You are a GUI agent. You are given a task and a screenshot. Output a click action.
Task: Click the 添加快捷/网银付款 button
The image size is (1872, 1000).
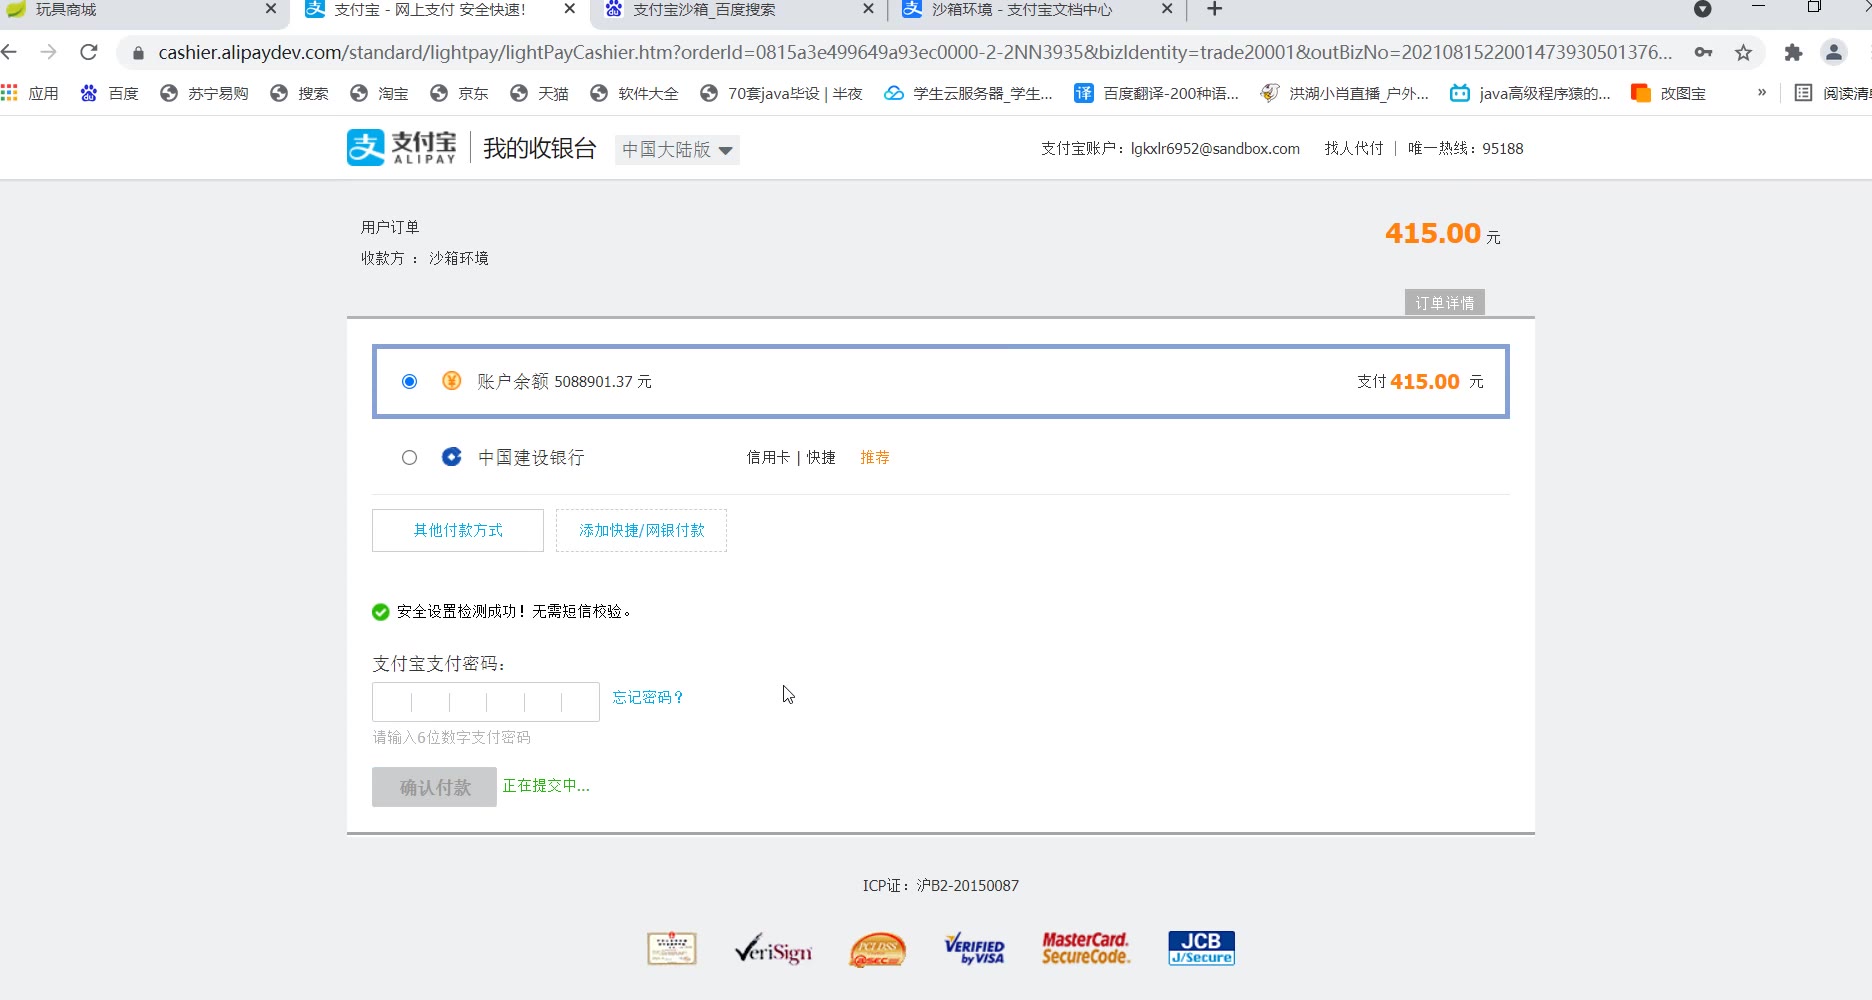click(x=641, y=530)
